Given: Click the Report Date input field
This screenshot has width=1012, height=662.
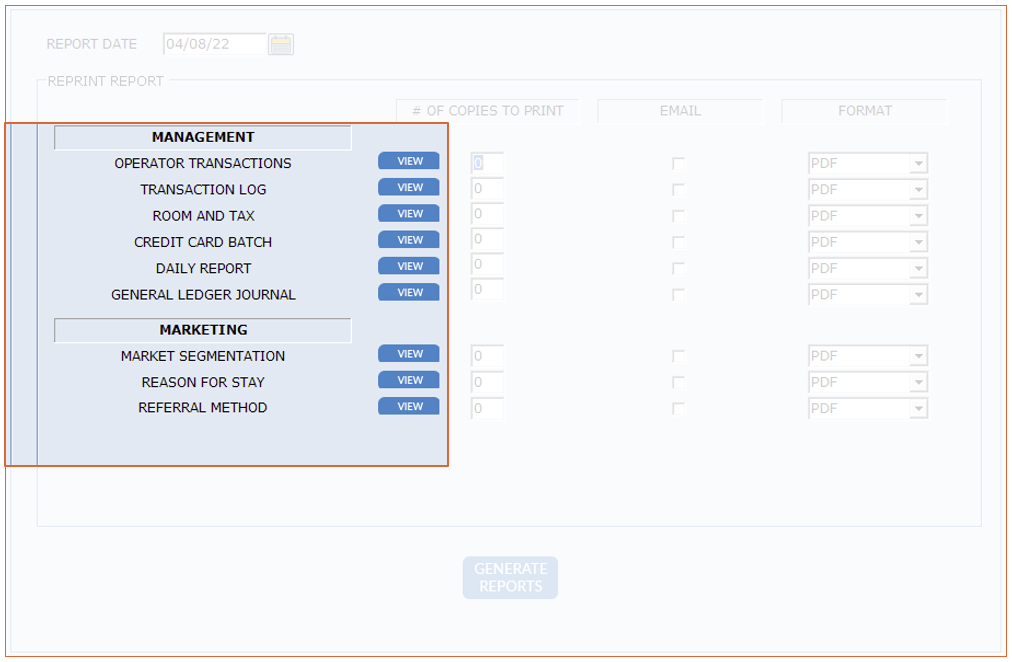Looking at the screenshot, I should [x=214, y=44].
